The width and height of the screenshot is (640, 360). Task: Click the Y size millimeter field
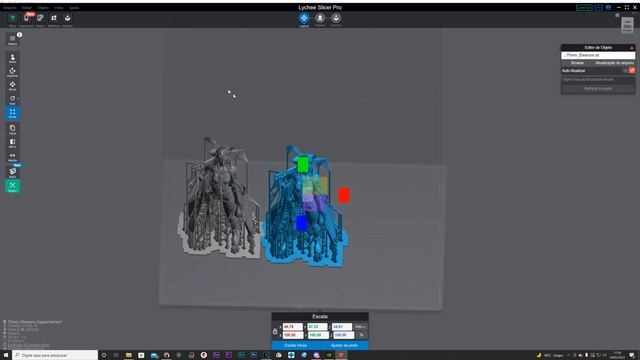(317, 327)
